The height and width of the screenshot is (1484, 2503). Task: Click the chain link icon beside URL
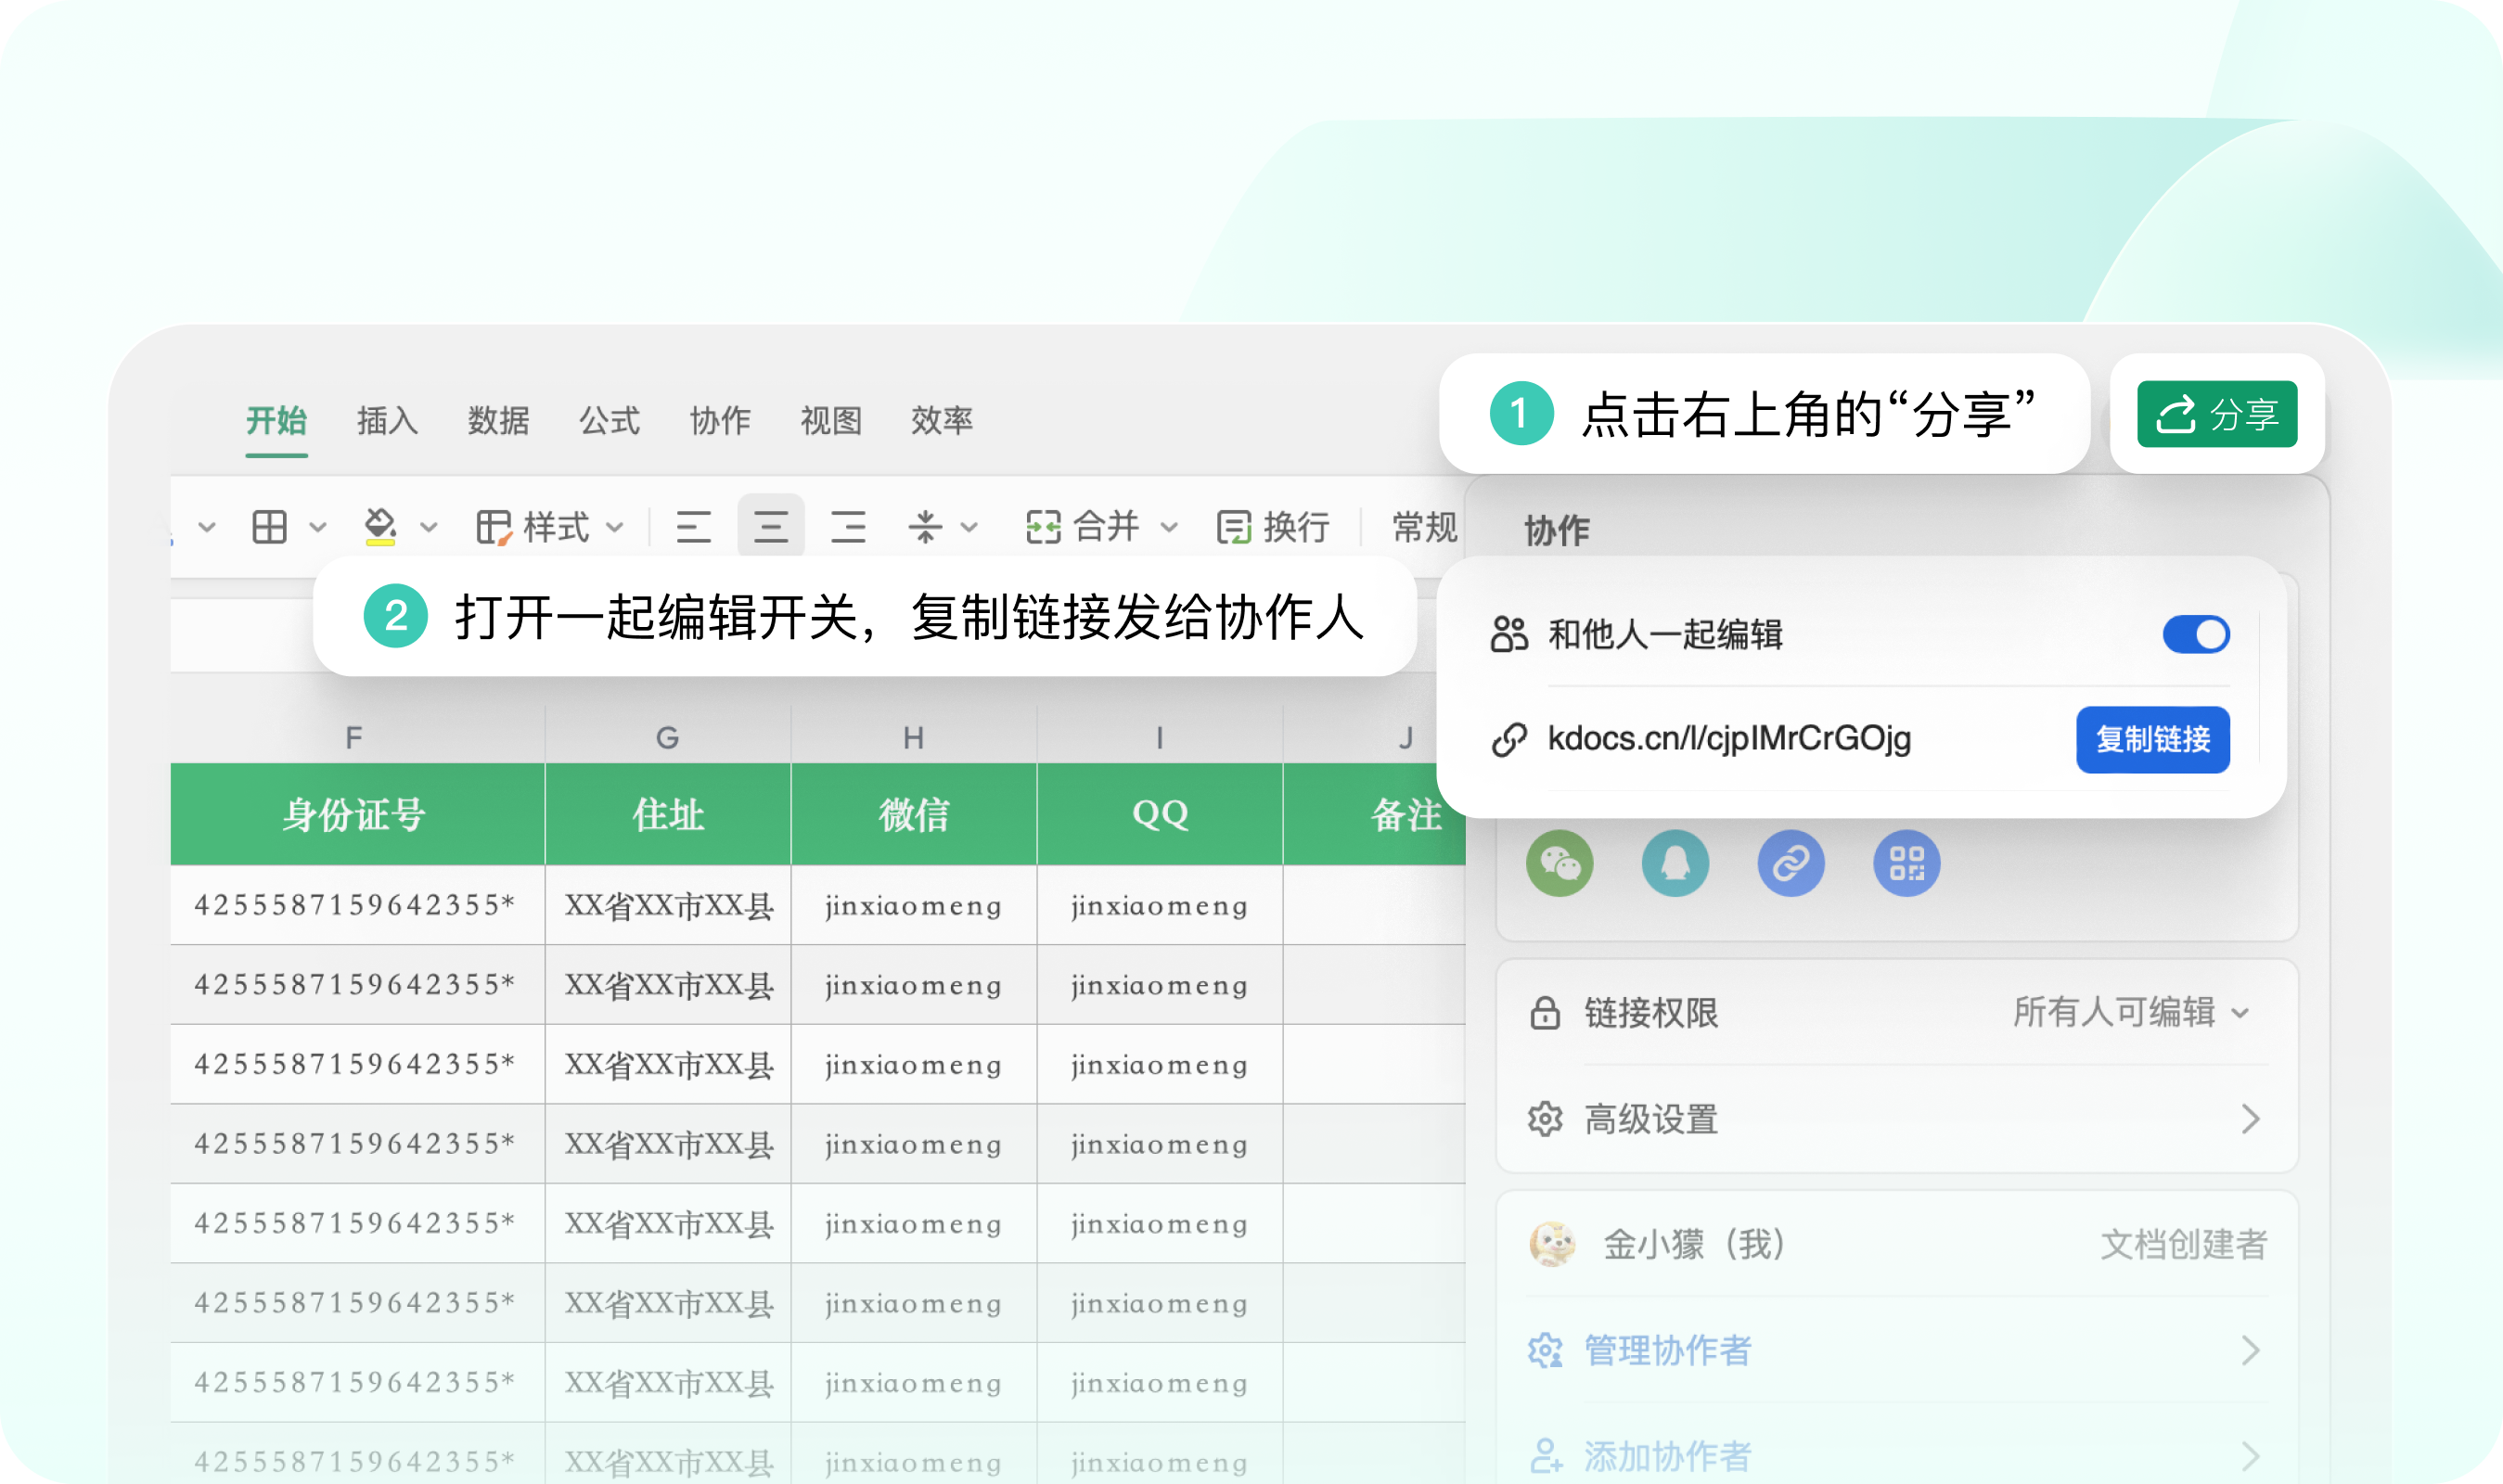[1508, 740]
